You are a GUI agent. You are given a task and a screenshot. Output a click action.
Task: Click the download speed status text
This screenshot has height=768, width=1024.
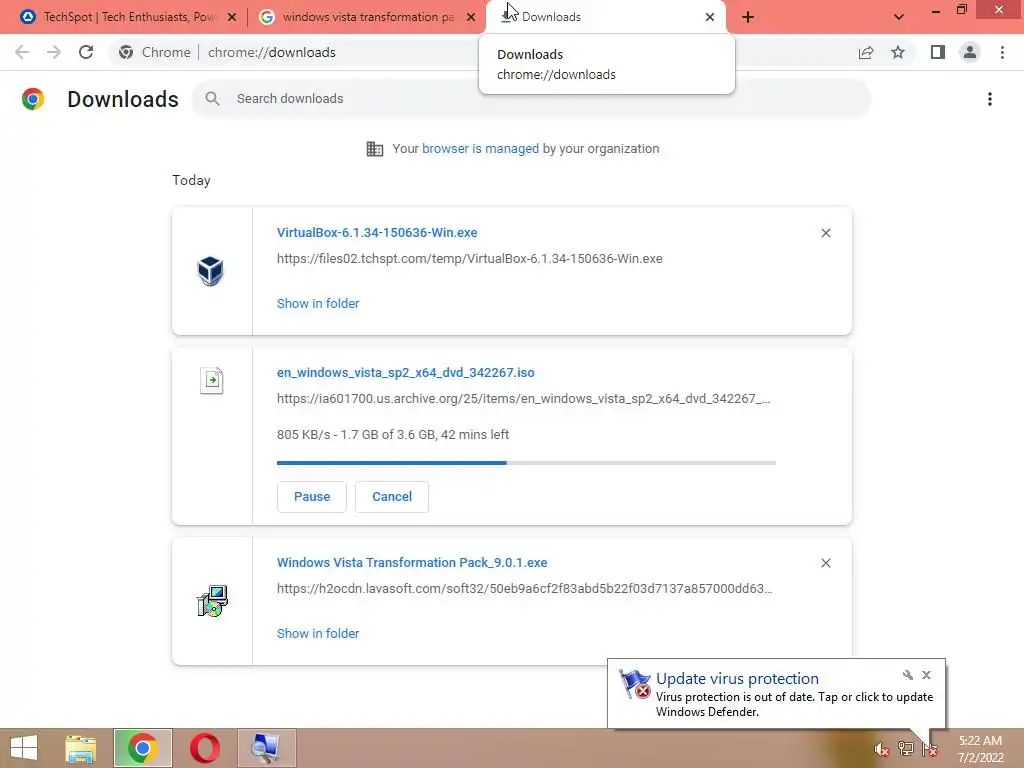[x=392, y=435]
